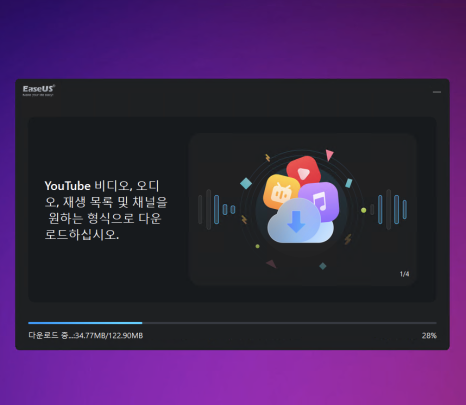Click the EaseUS logo in title bar
The image size is (466, 405).
[x=39, y=90]
